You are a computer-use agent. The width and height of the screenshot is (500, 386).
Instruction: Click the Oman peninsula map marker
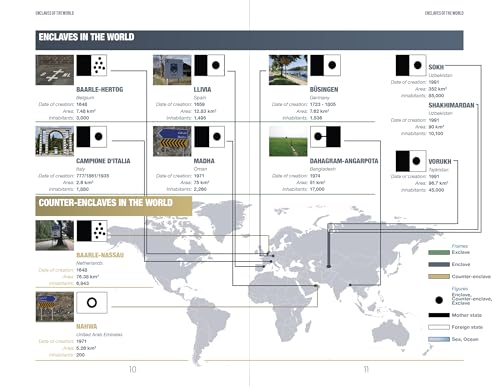tap(316, 286)
